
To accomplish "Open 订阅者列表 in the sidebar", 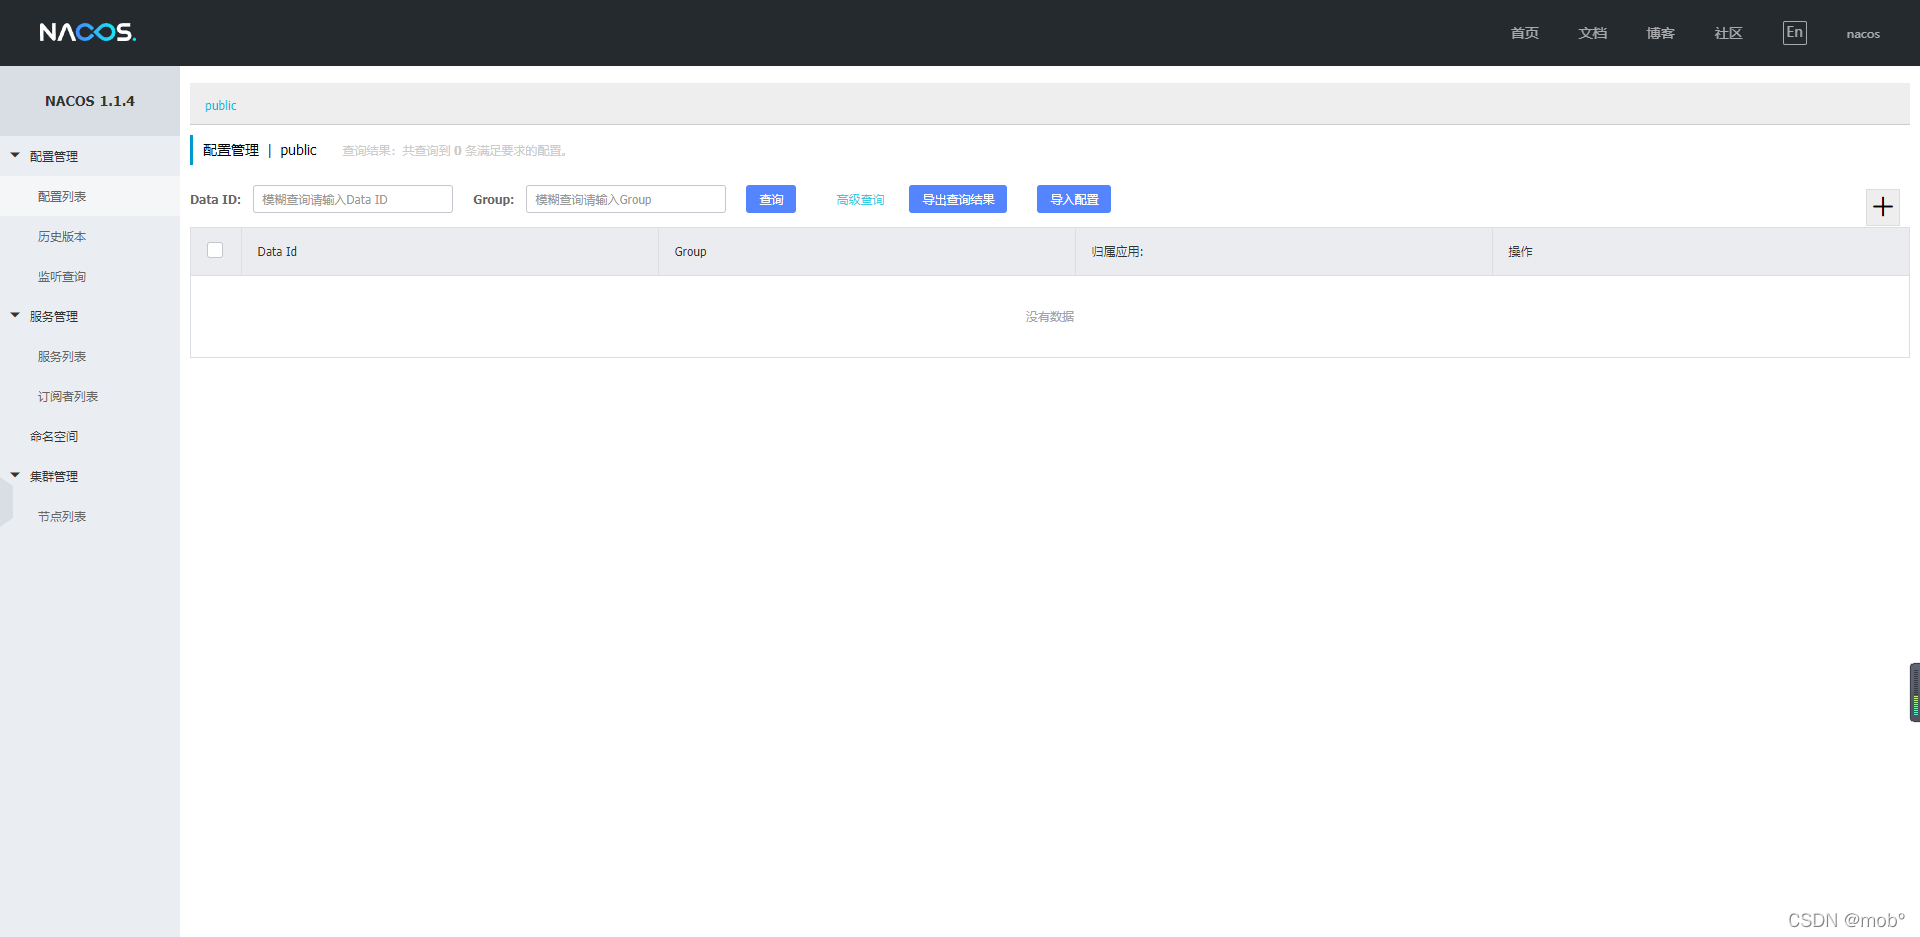I will [68, 396].
